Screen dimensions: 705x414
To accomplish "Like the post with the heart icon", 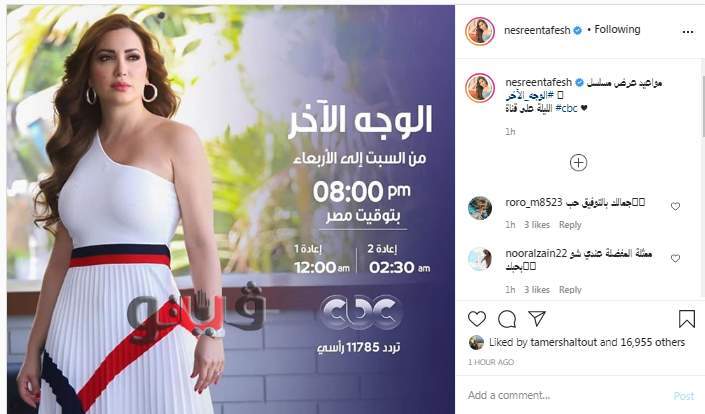I will (x=477, y=319).
